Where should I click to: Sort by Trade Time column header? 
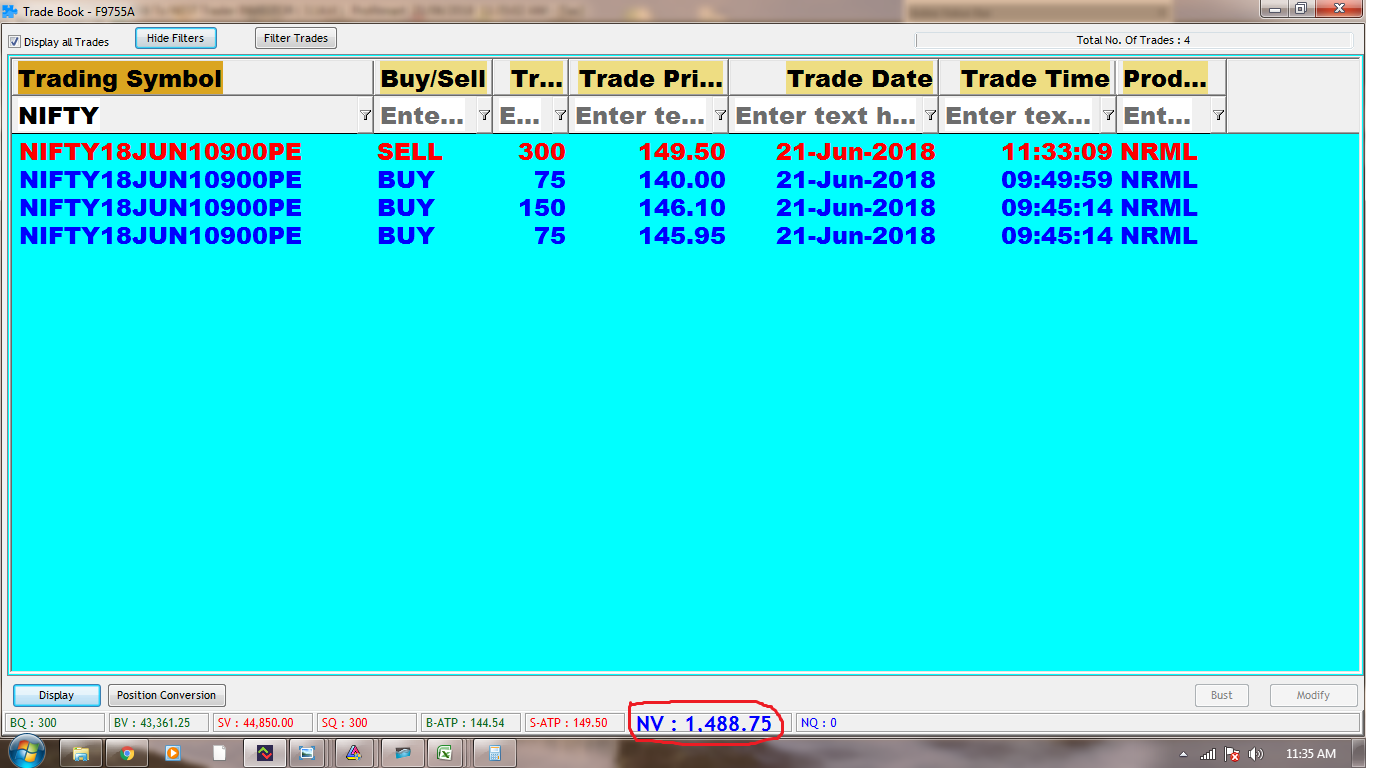pos(1035,79)
